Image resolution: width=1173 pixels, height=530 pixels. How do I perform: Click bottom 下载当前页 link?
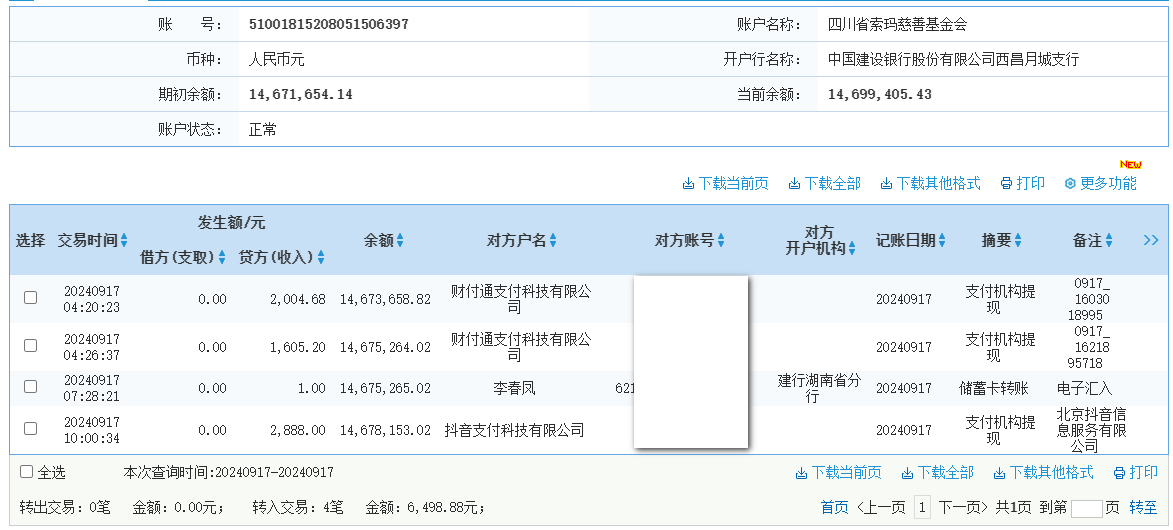pos(839,472)
